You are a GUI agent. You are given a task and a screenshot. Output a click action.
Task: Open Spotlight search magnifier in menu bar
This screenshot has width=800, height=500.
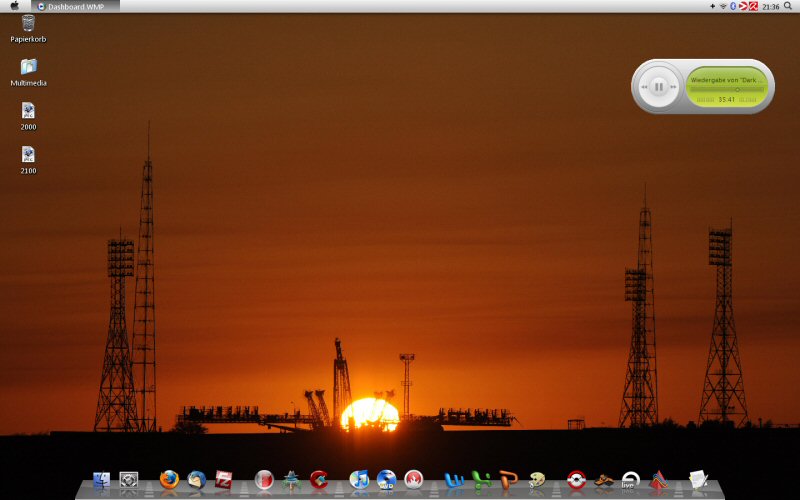pyautogui.click(x=789, y=6)
